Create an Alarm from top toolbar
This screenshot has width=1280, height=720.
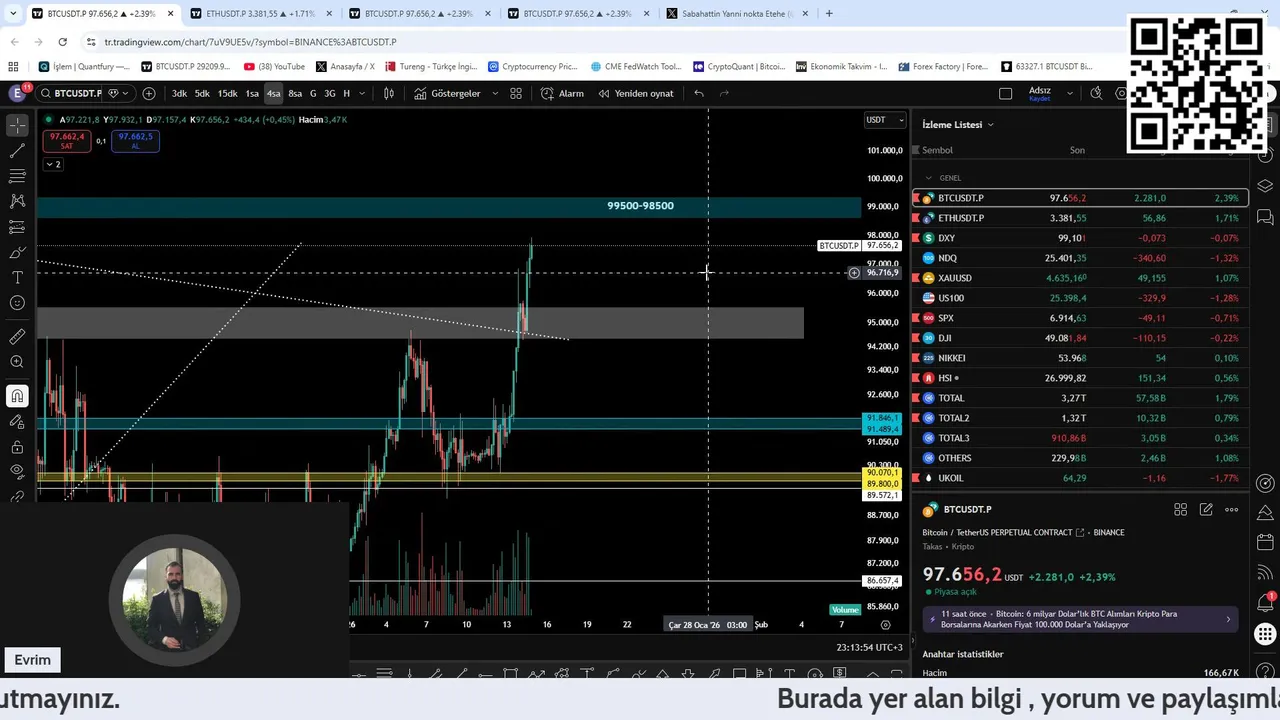562,93
